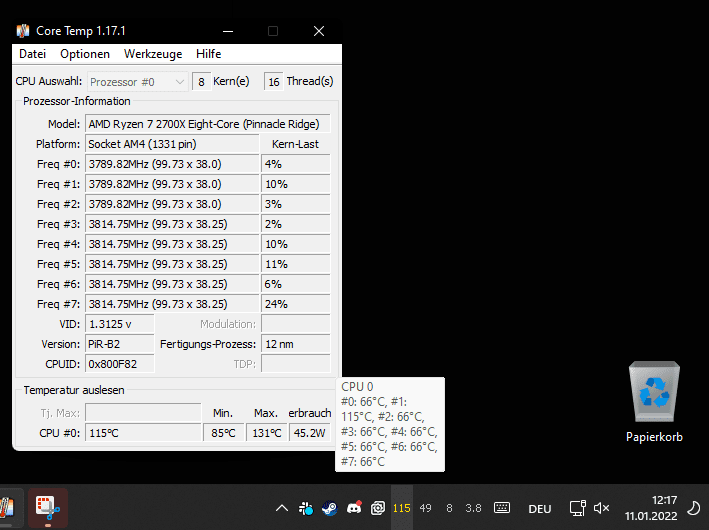Click the screenshot capture tray icon beside Discord
The image size is (709, 530).
(x=378, y=508)
